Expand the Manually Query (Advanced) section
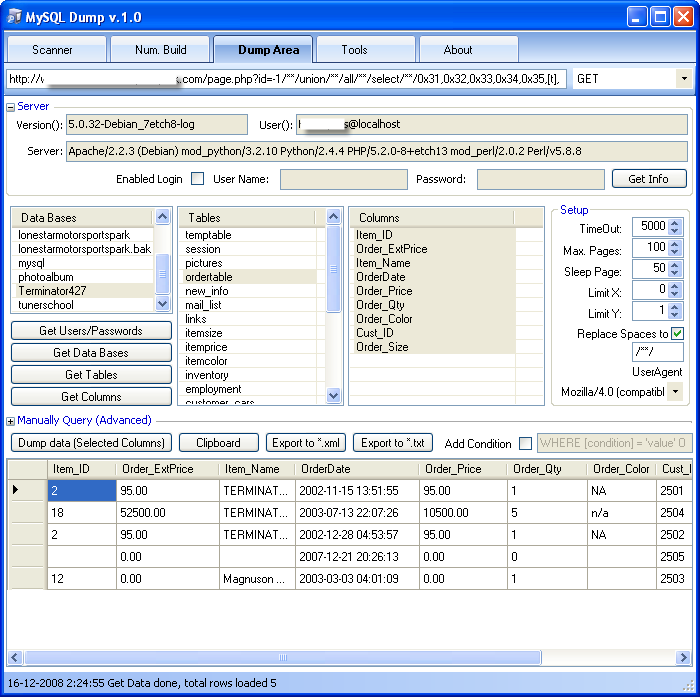This screenshot has width=700, height=697. (x=10, y=421)
